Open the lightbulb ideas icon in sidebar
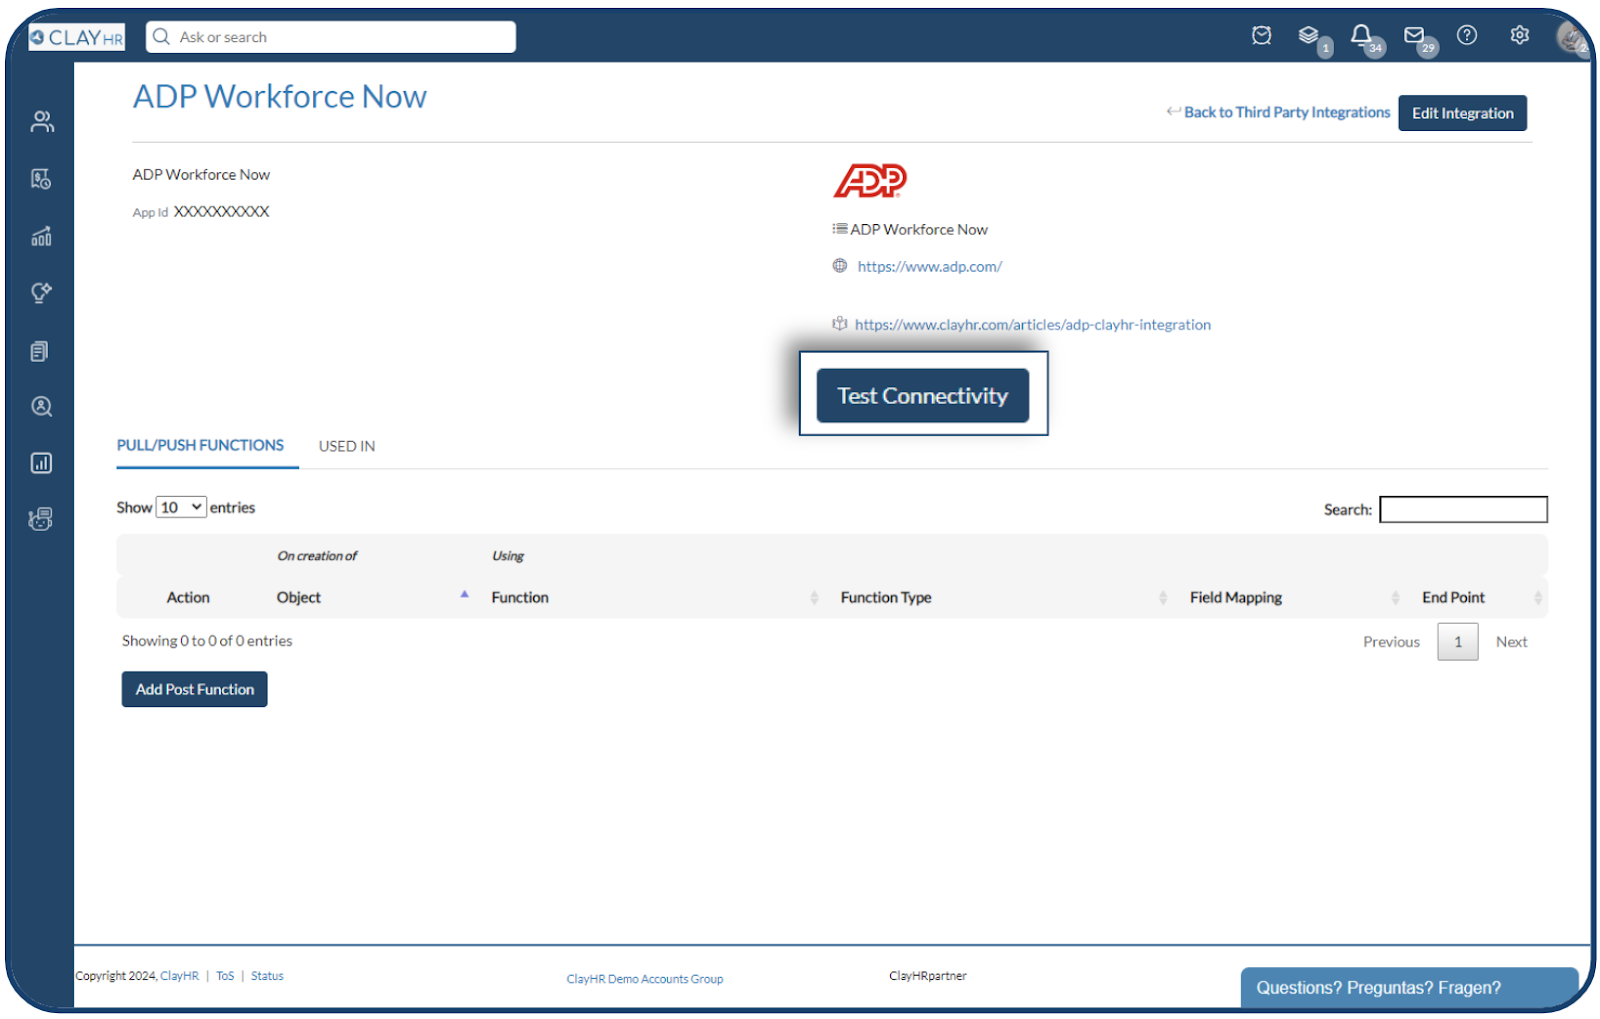 [x=41, y=293]
